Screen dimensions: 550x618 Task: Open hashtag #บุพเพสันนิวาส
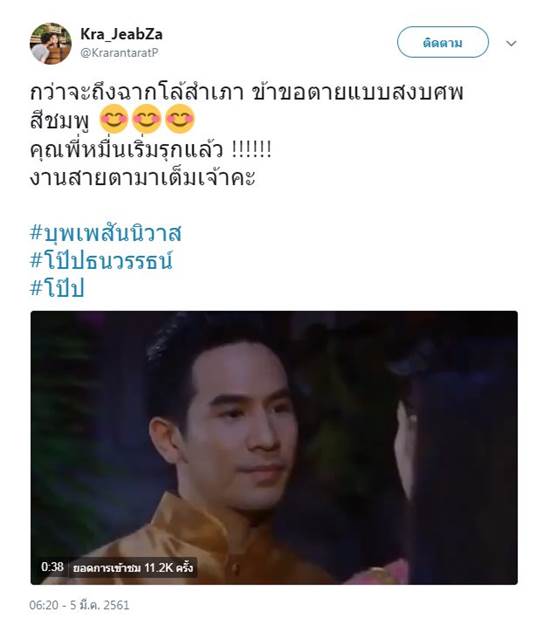[x=106, y=233]
